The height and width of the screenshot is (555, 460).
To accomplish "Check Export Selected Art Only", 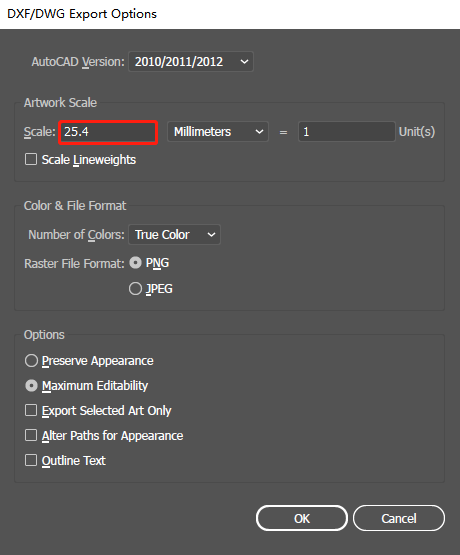I will [31, 410].
